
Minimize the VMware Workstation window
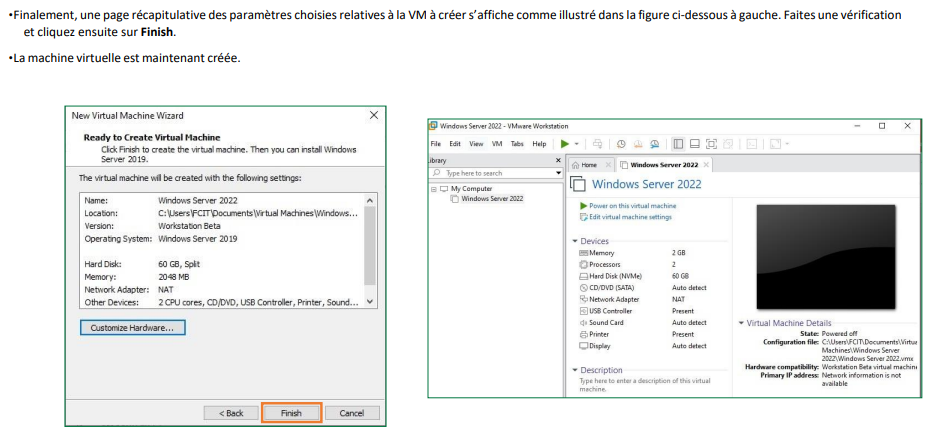(857, 126)
